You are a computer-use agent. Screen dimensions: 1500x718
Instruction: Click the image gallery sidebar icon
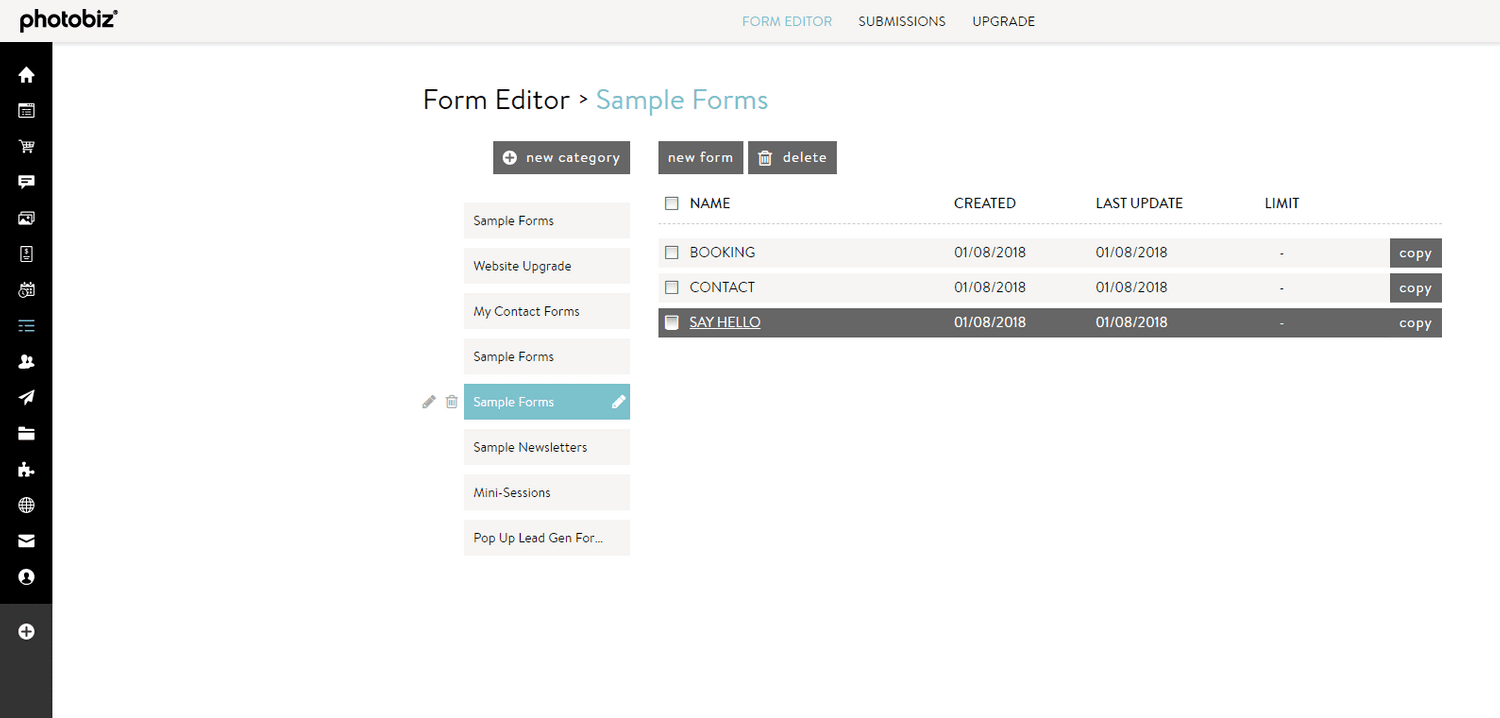[x=26, y=218]
